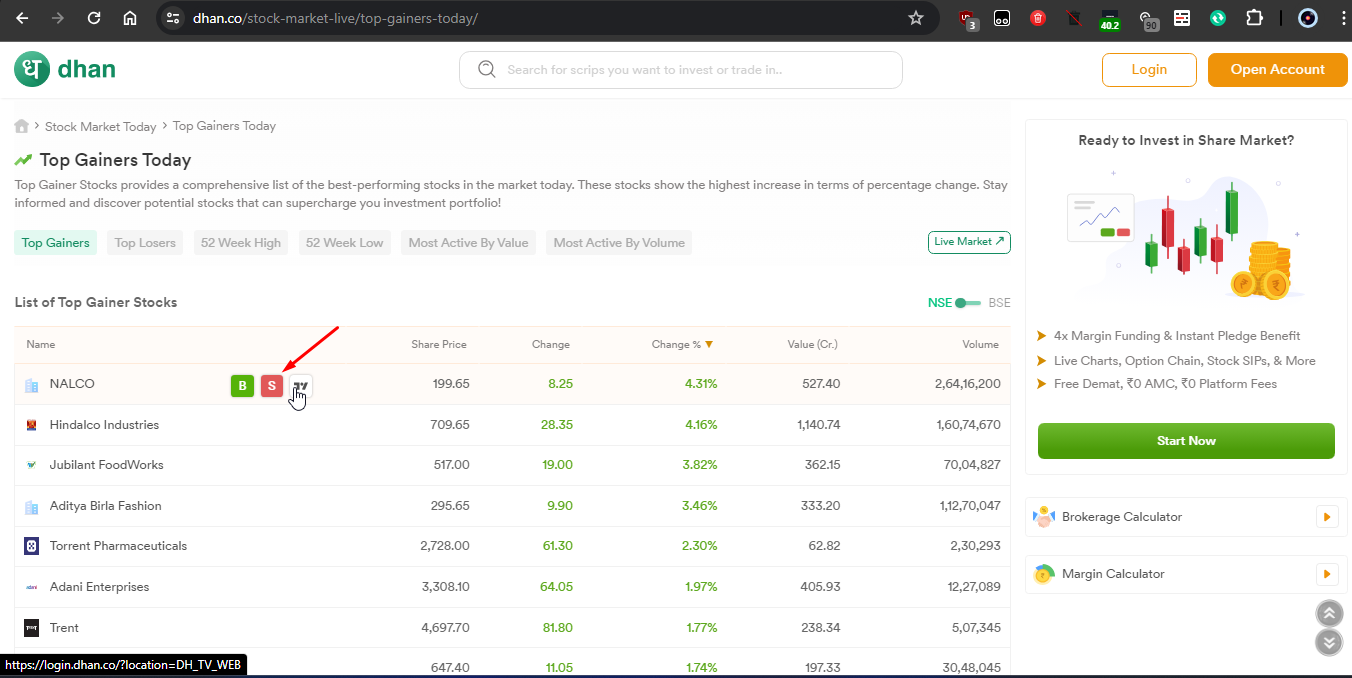Open the Chrome three-dot menu
The height and width of the screenshot is (678, 1352).
point(1343,18)
